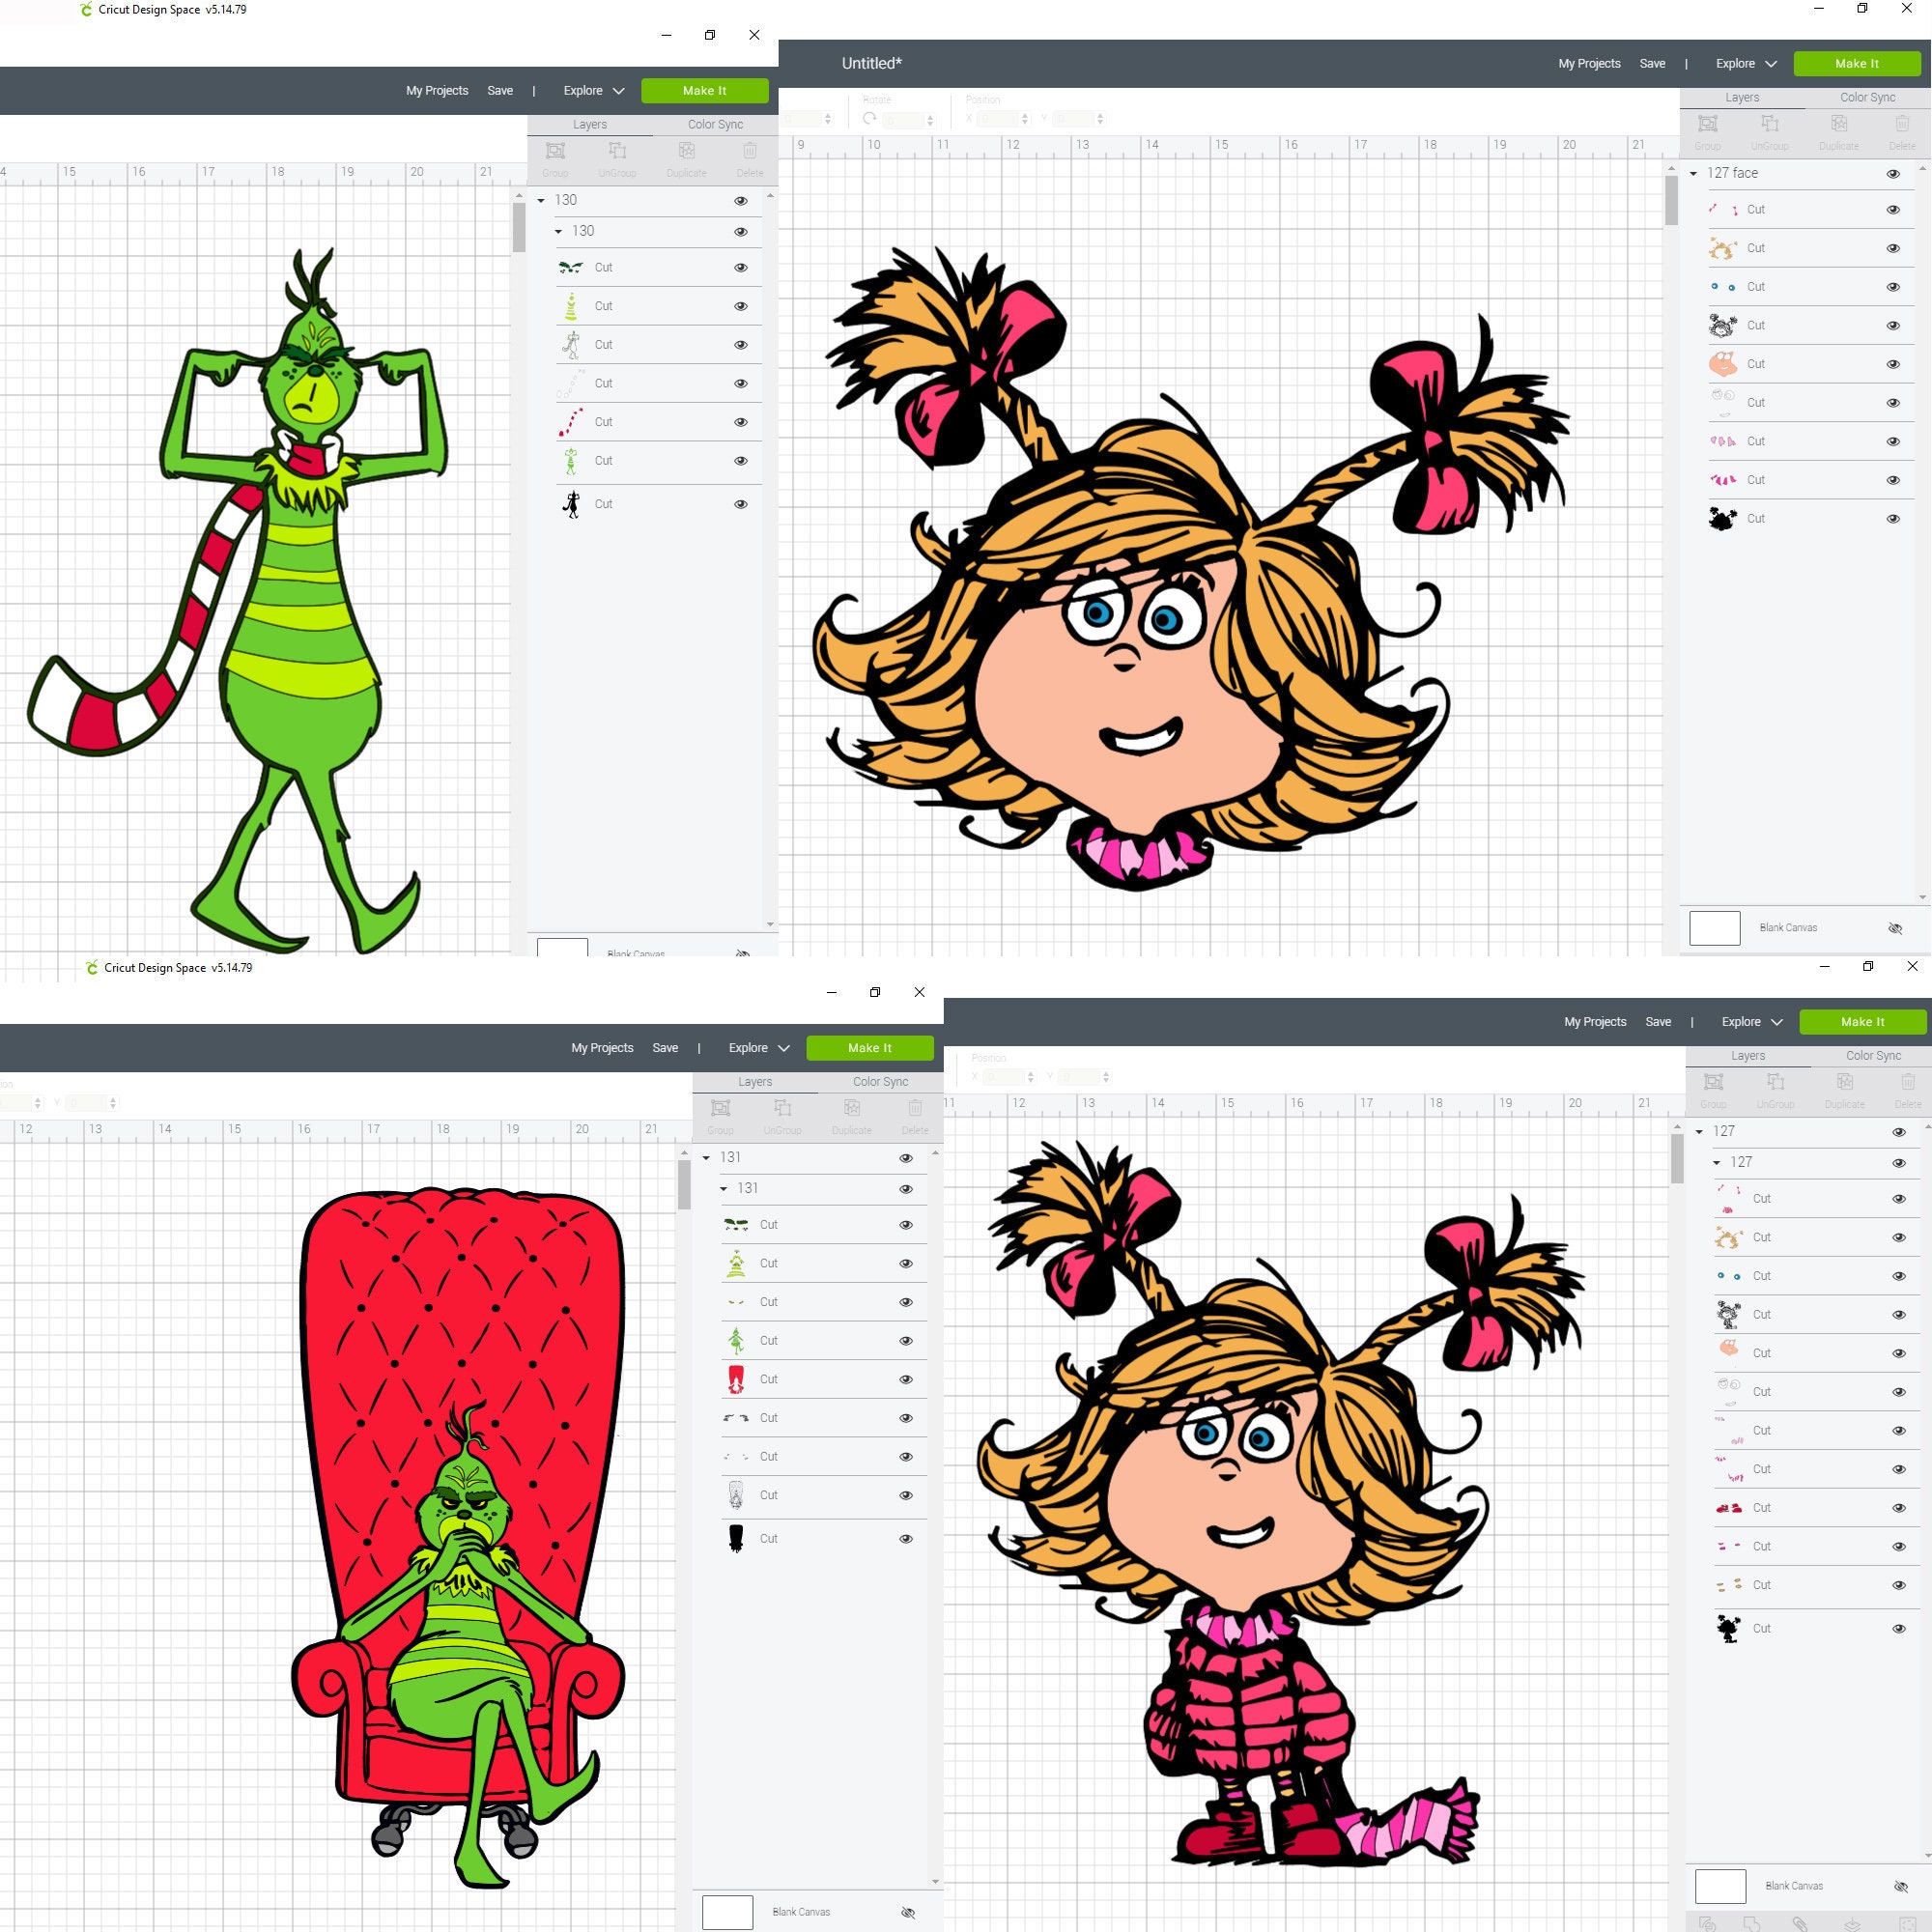Switch to Color Sync tab in the 131 window
The image size is (1932, 1932).
[x=880, y=1081]
